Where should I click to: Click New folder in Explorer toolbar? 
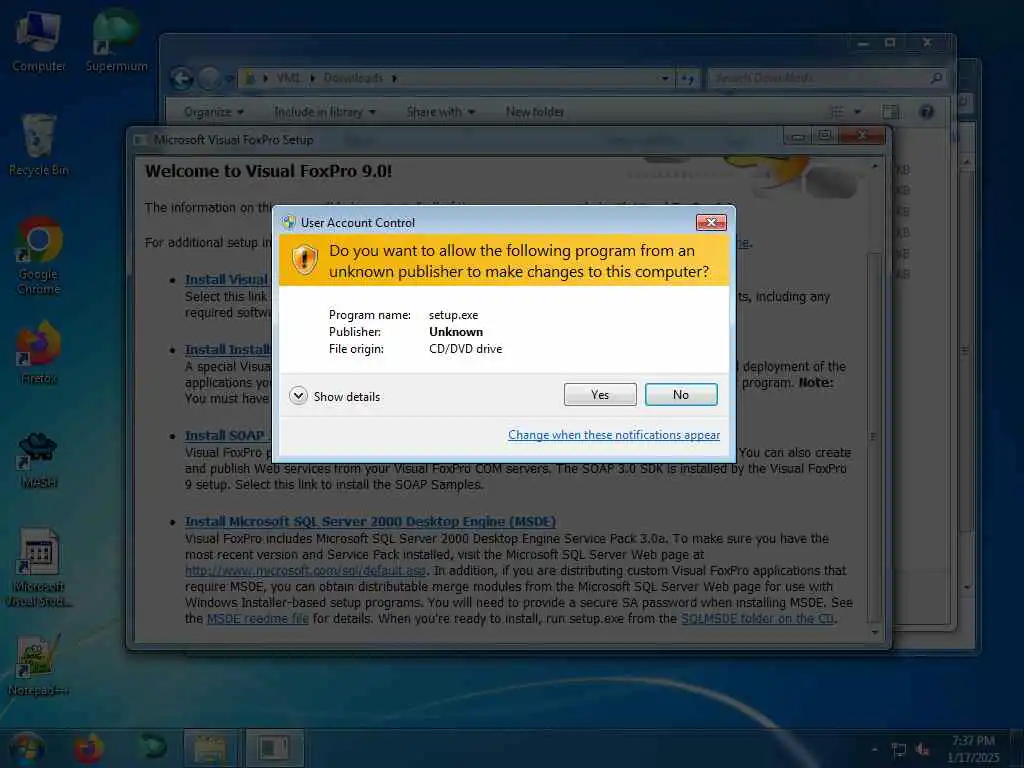[x=535, y=112]
